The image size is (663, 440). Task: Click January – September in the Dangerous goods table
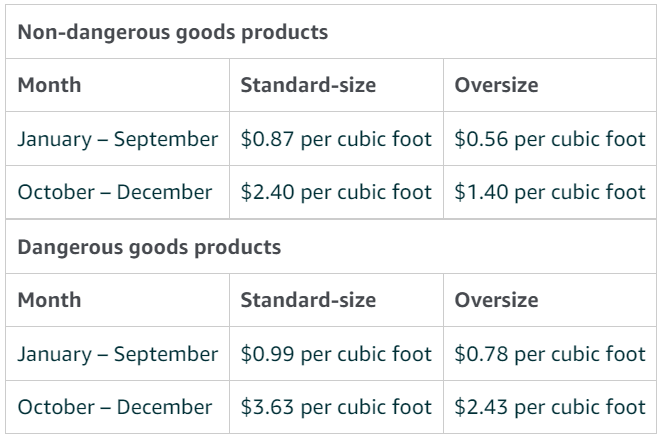pos(118,354)
